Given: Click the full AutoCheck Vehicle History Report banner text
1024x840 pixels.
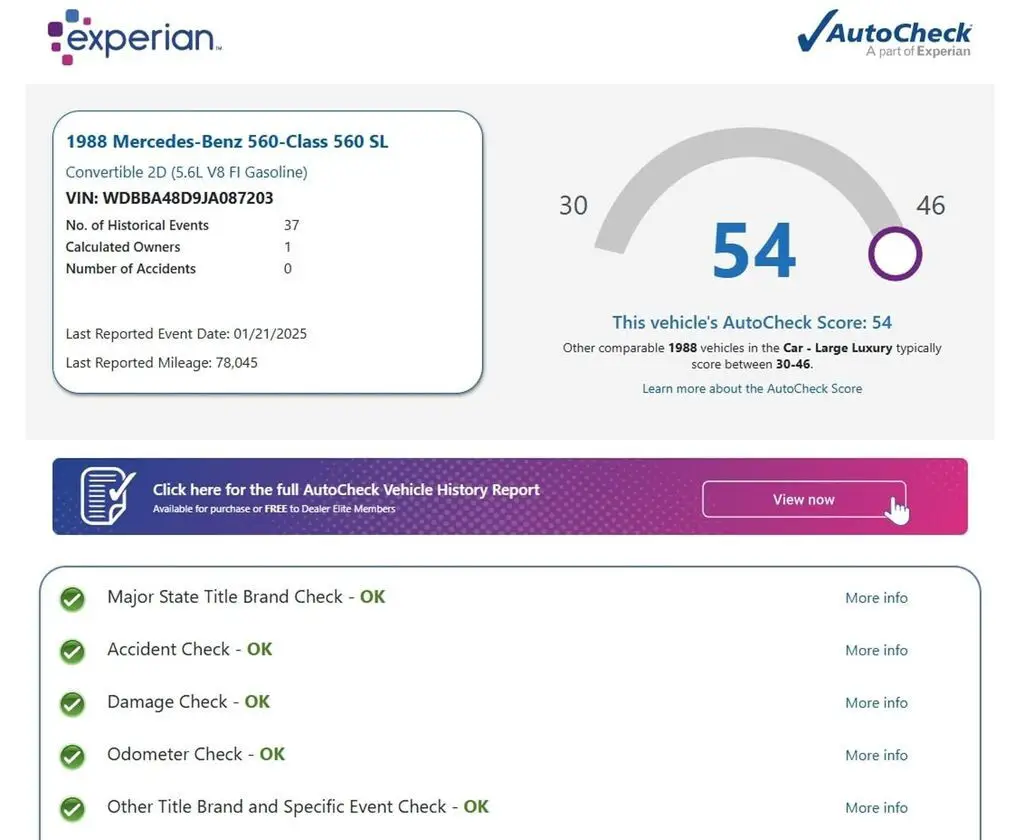Looking at the screenshot, I should pyautogui.click(x=346, y=490).
